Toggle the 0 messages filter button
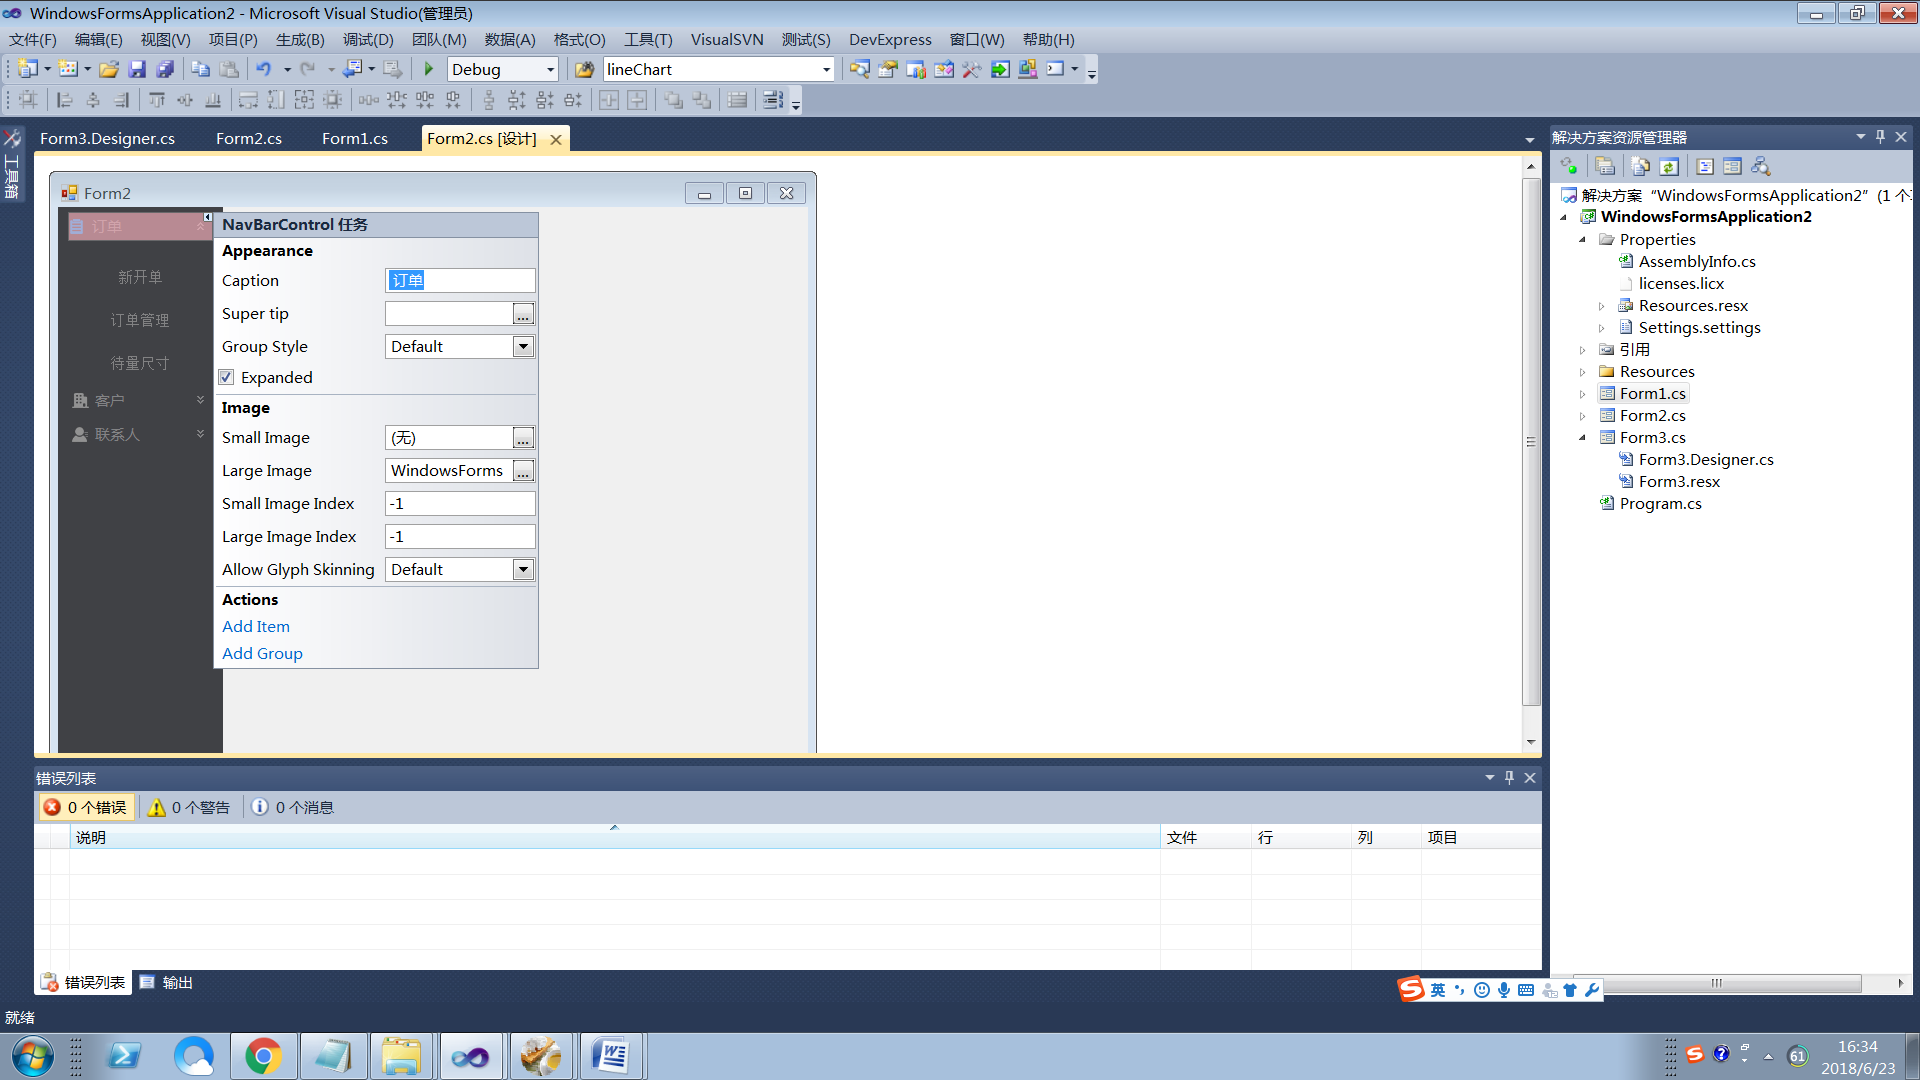Viewport: 1920px width, 1080px height. 292,807
